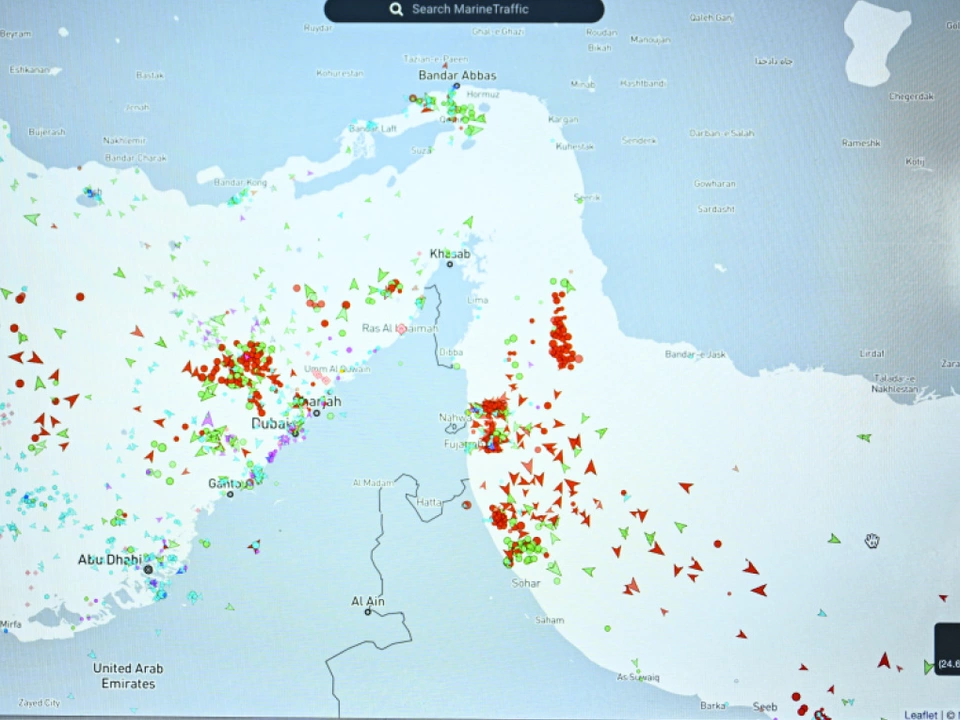This screenshot has height=720, width=960.
Task: Select the green vessel north of Khasab
Action: coord(467,222)
